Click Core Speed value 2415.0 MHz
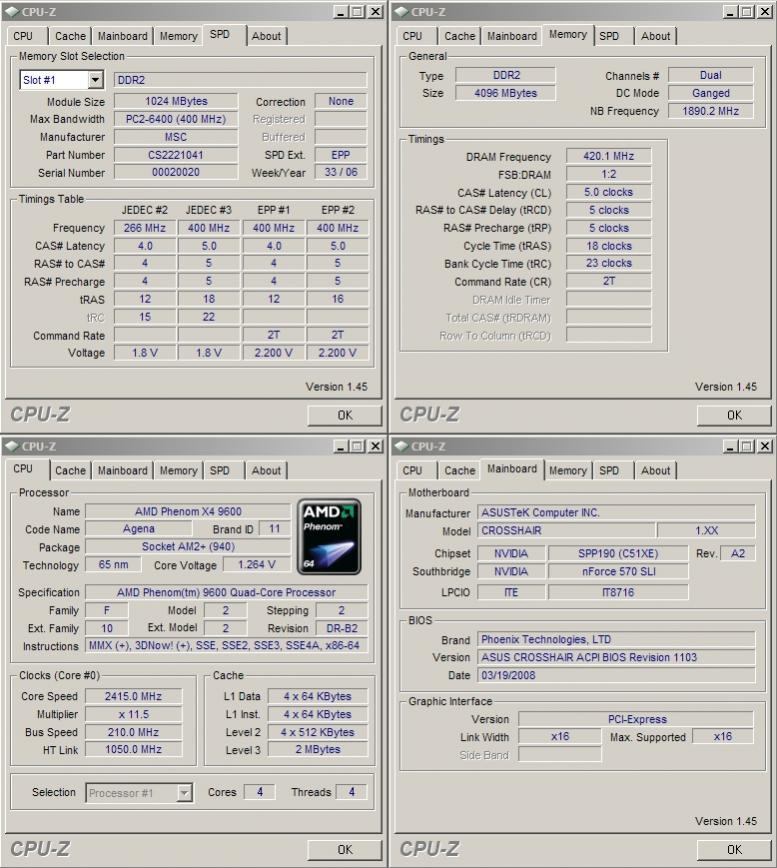This screenshot has width=777, height=868. [133, 696]
